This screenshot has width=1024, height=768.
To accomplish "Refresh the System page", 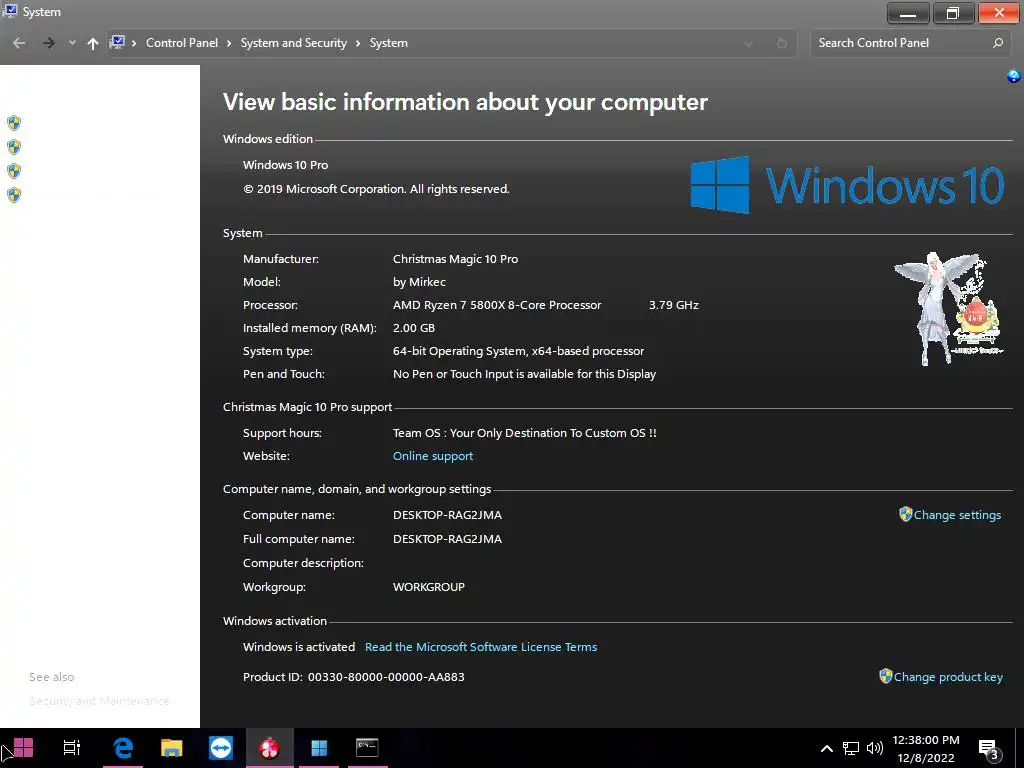I will 782,43.
